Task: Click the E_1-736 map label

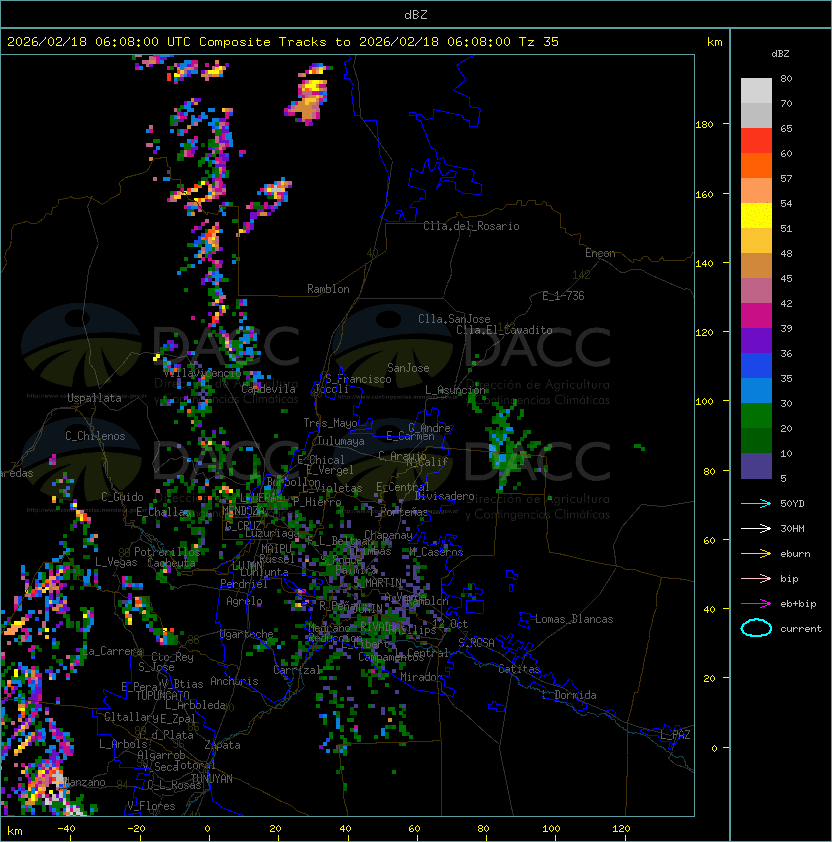Action: tap(563, 295)
